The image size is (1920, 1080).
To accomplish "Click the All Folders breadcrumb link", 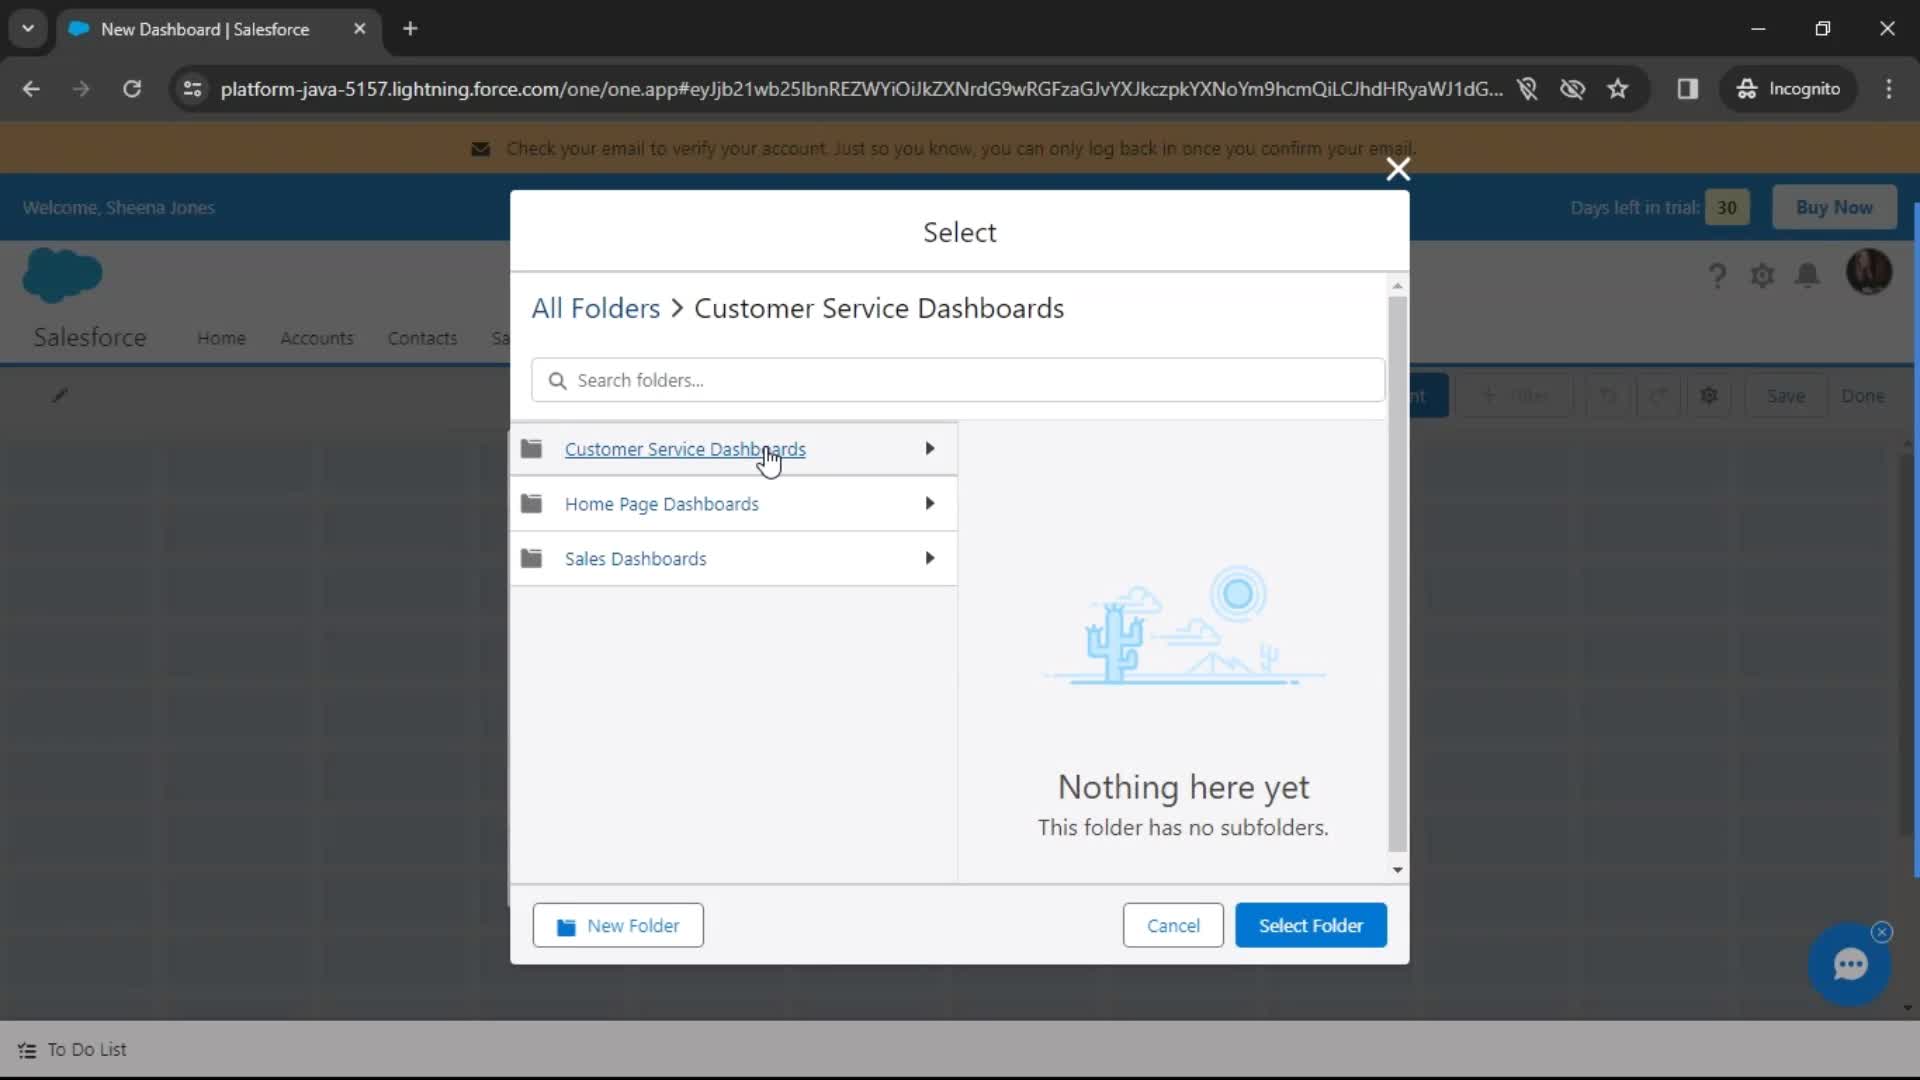I will (x=595, y=308).
